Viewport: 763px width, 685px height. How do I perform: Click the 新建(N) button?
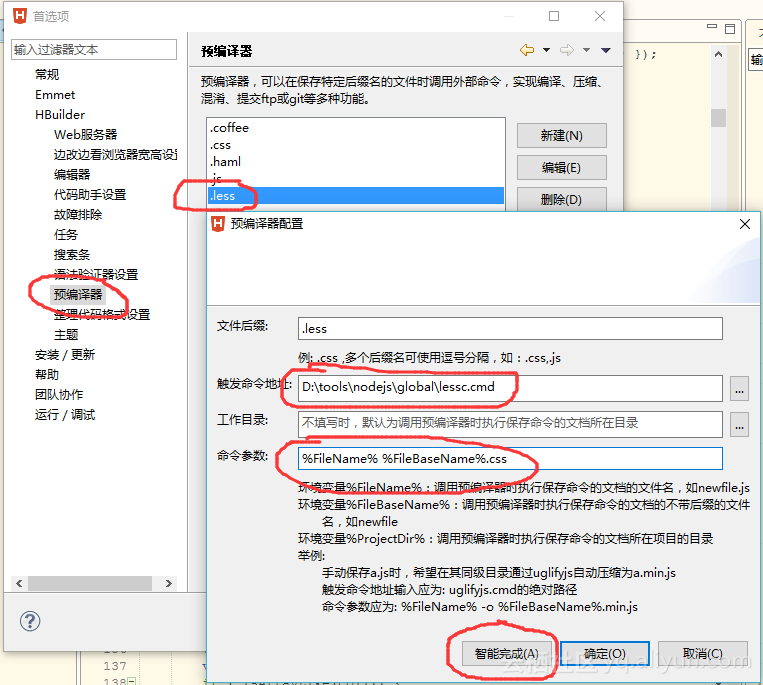(x=562, y=135)
